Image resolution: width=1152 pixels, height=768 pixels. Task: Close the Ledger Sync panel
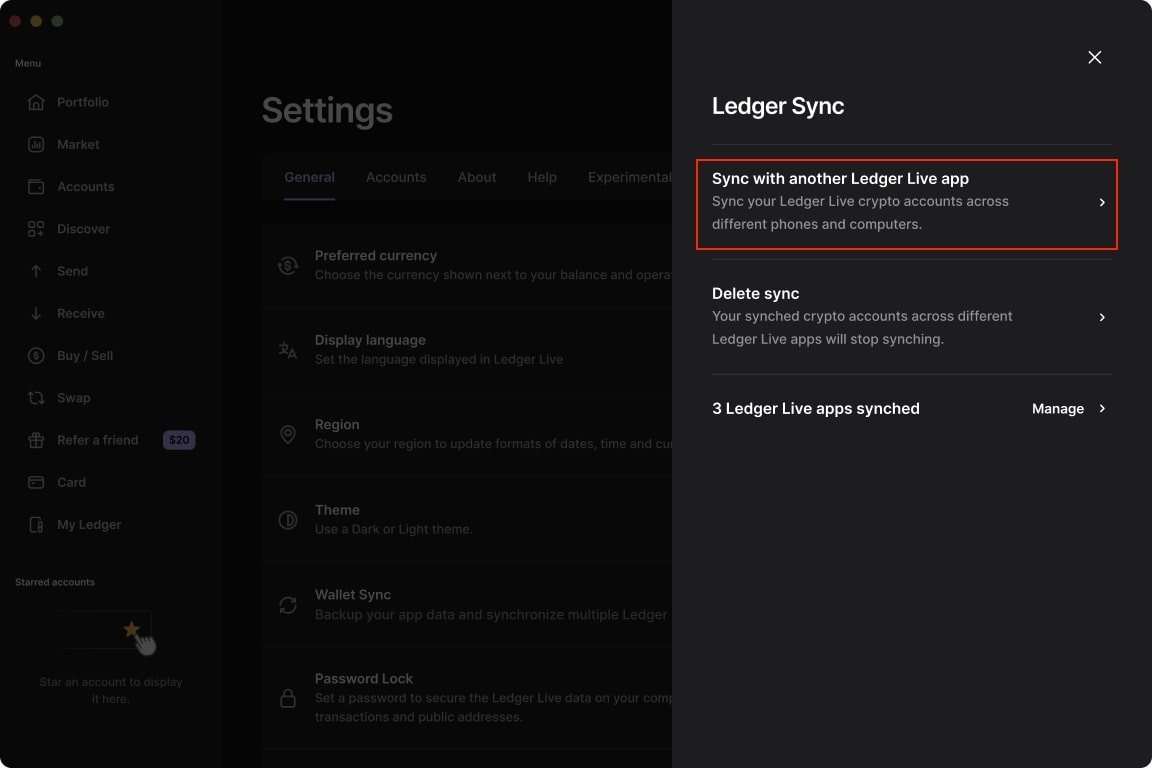pyautogui.click(x=1094, y=57)
